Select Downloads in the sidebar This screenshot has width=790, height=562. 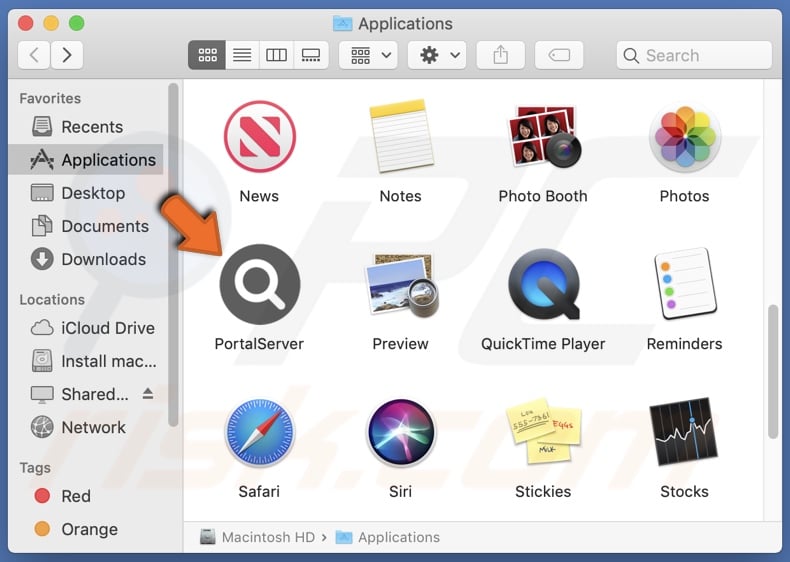[x=86, y=259]
